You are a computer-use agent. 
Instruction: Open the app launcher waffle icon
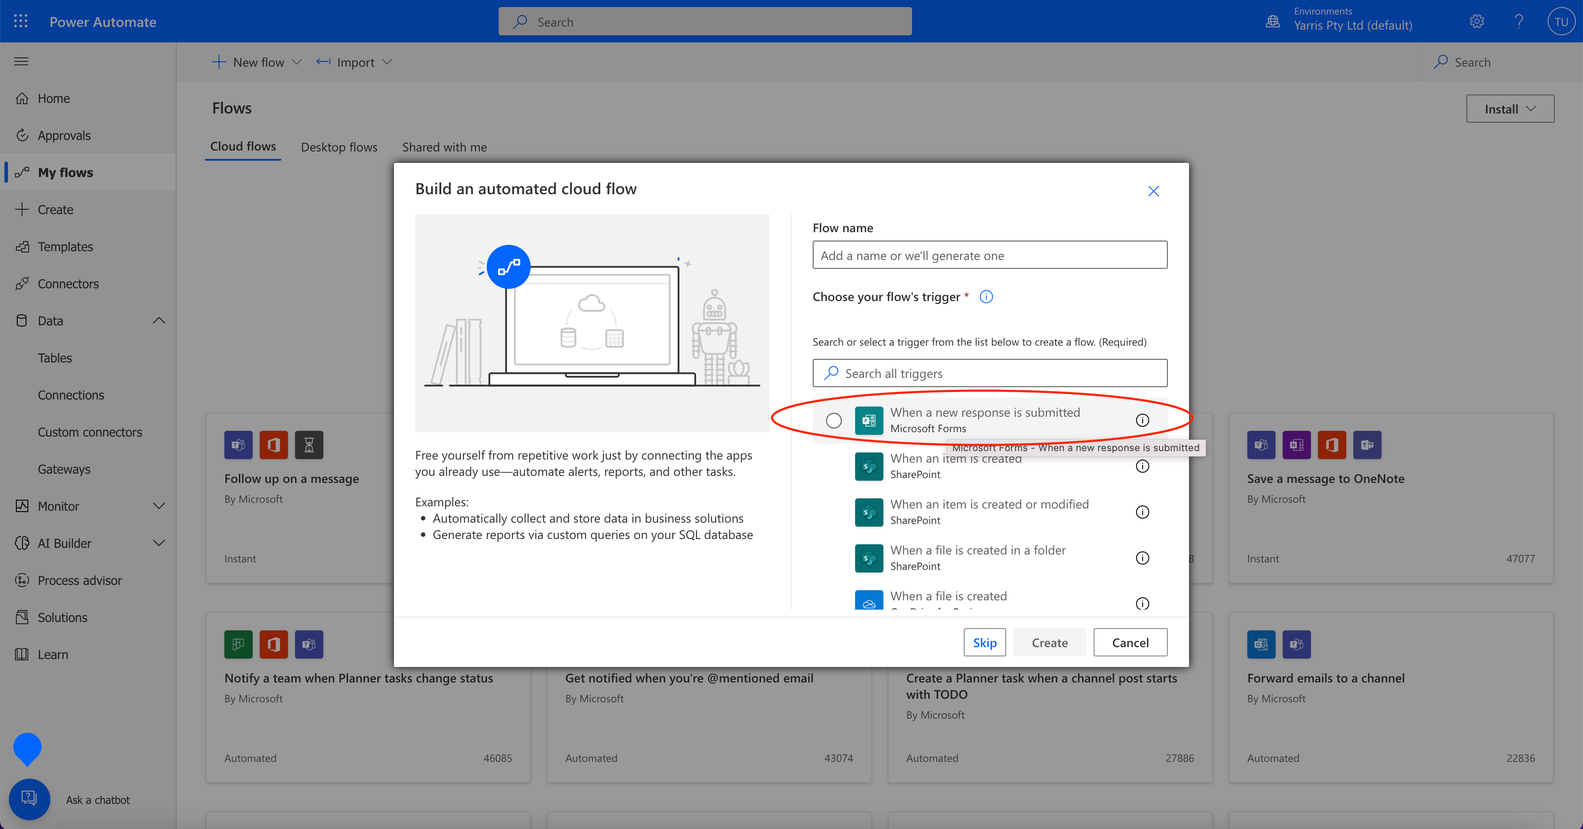point(21,21)
